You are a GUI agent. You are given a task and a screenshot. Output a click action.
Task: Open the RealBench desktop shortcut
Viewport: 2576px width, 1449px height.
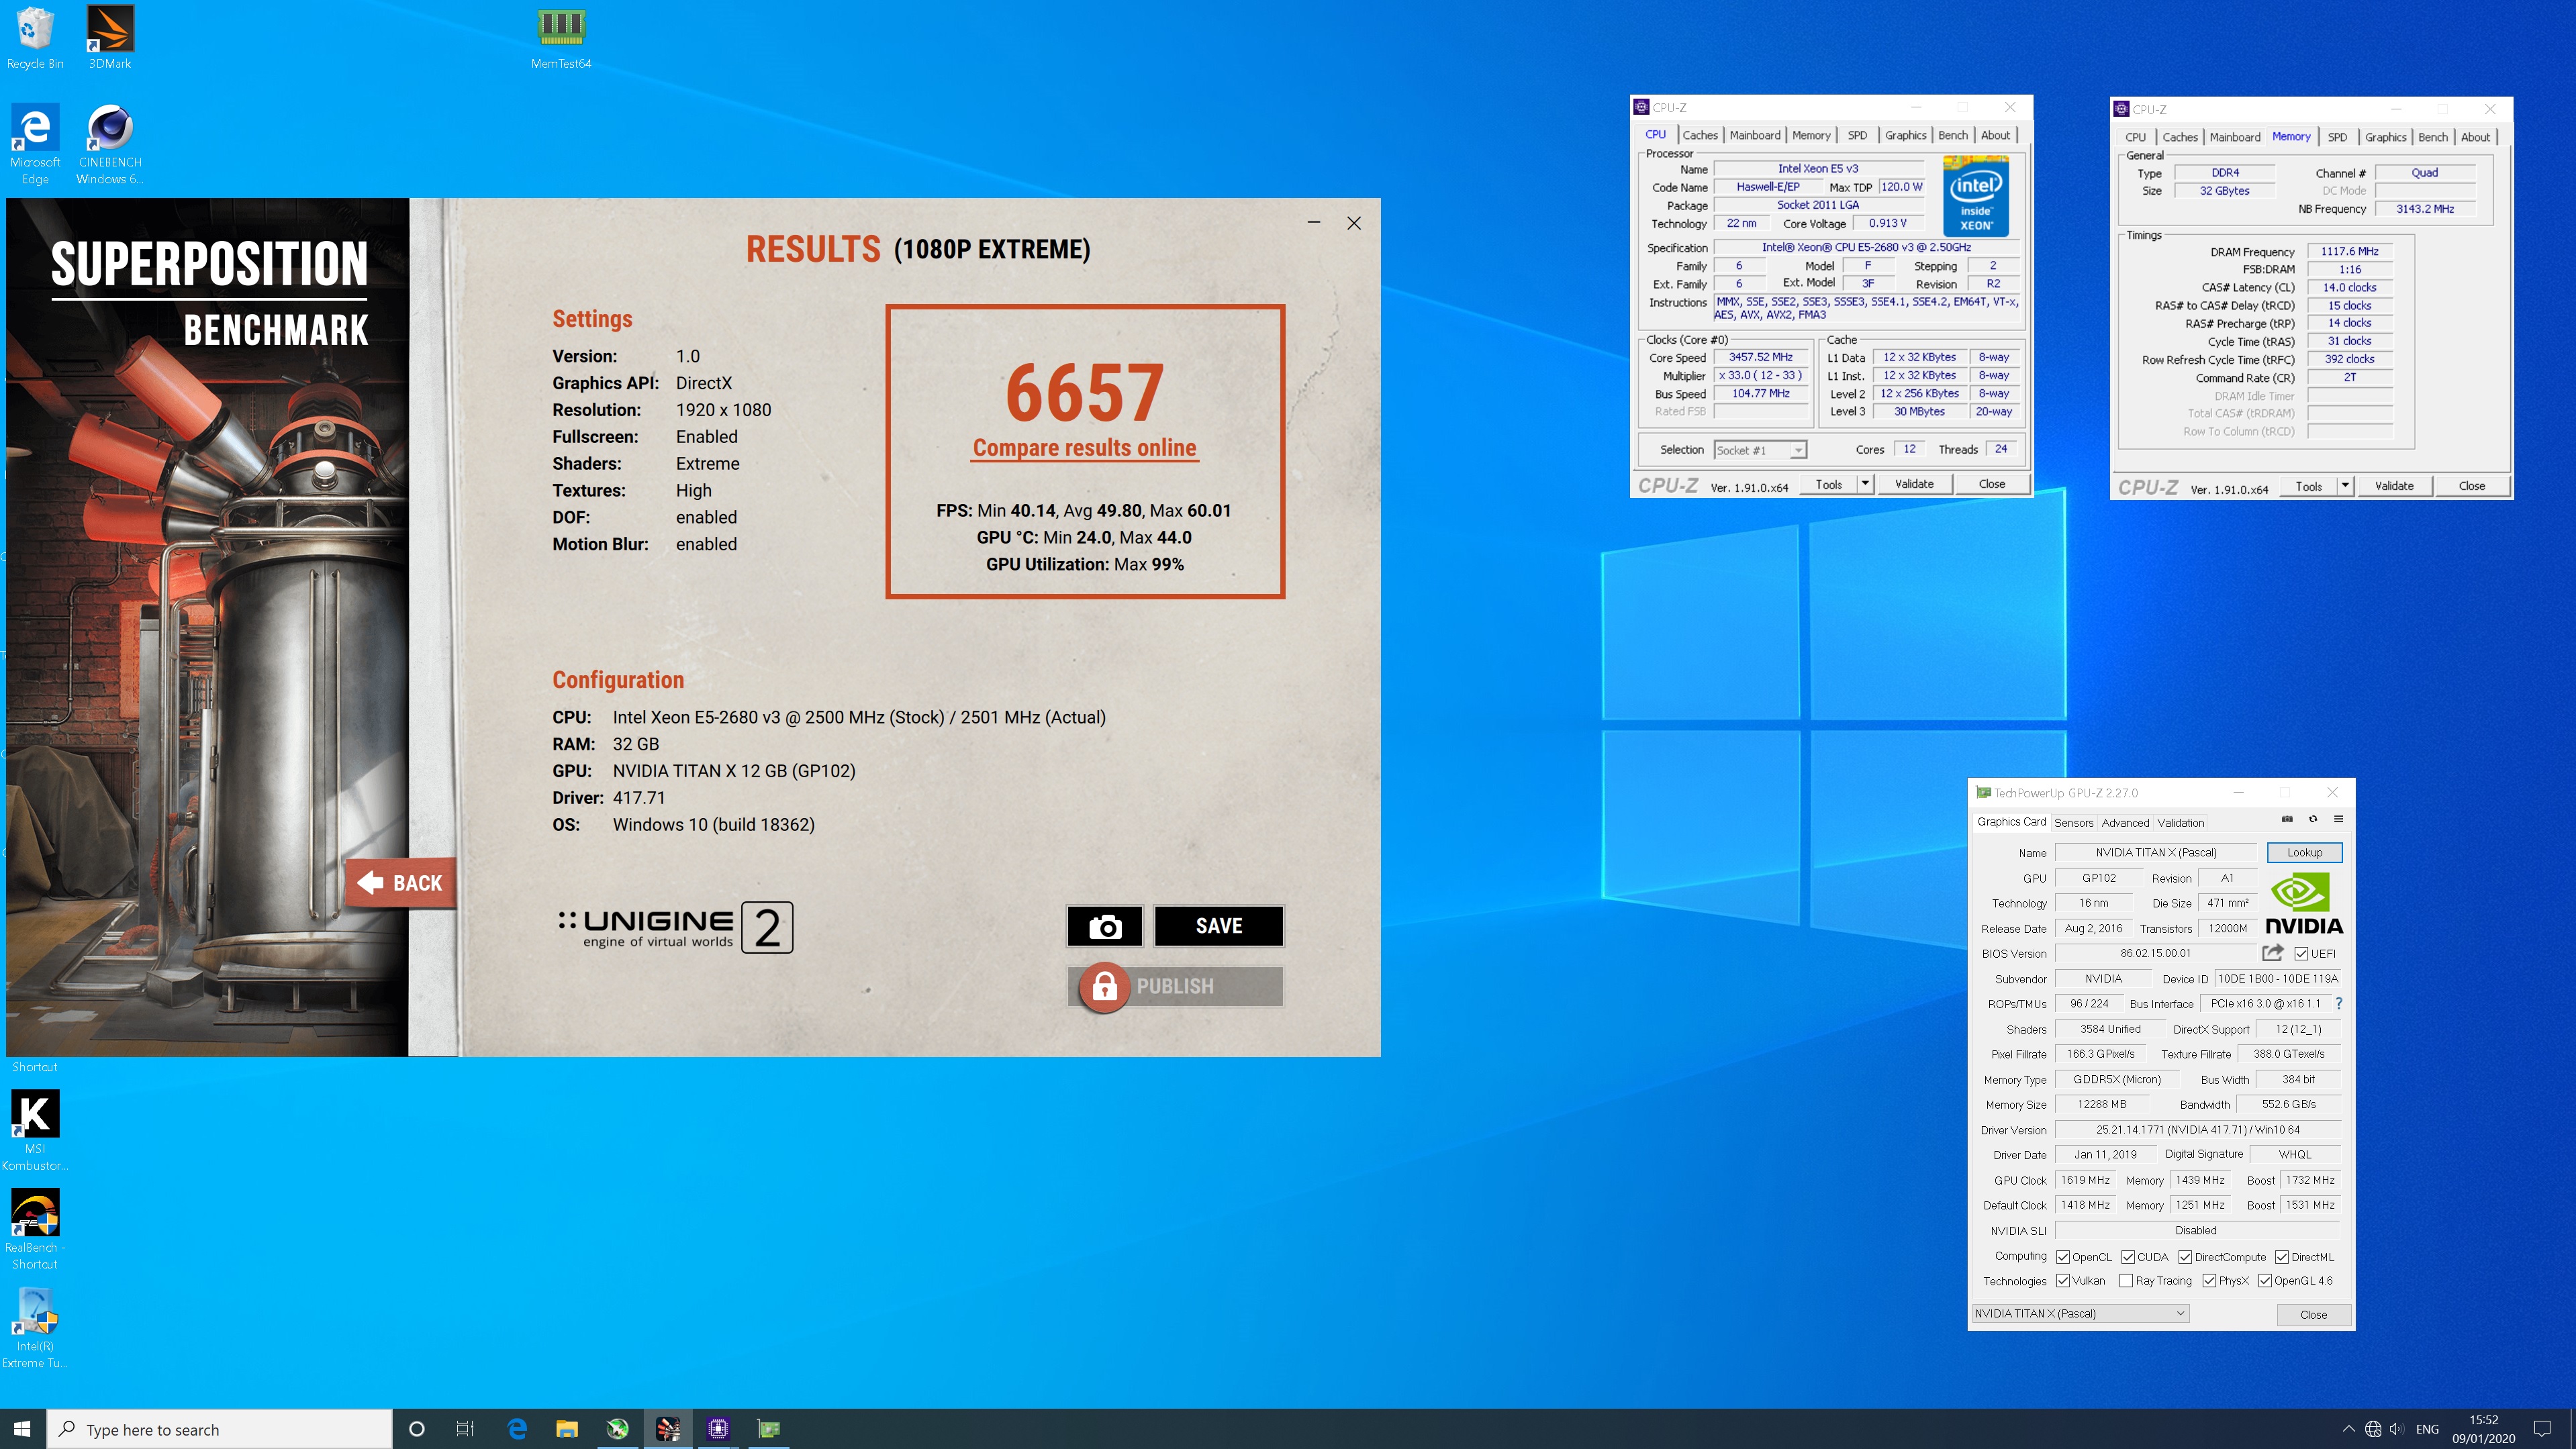coord(35,1229)
